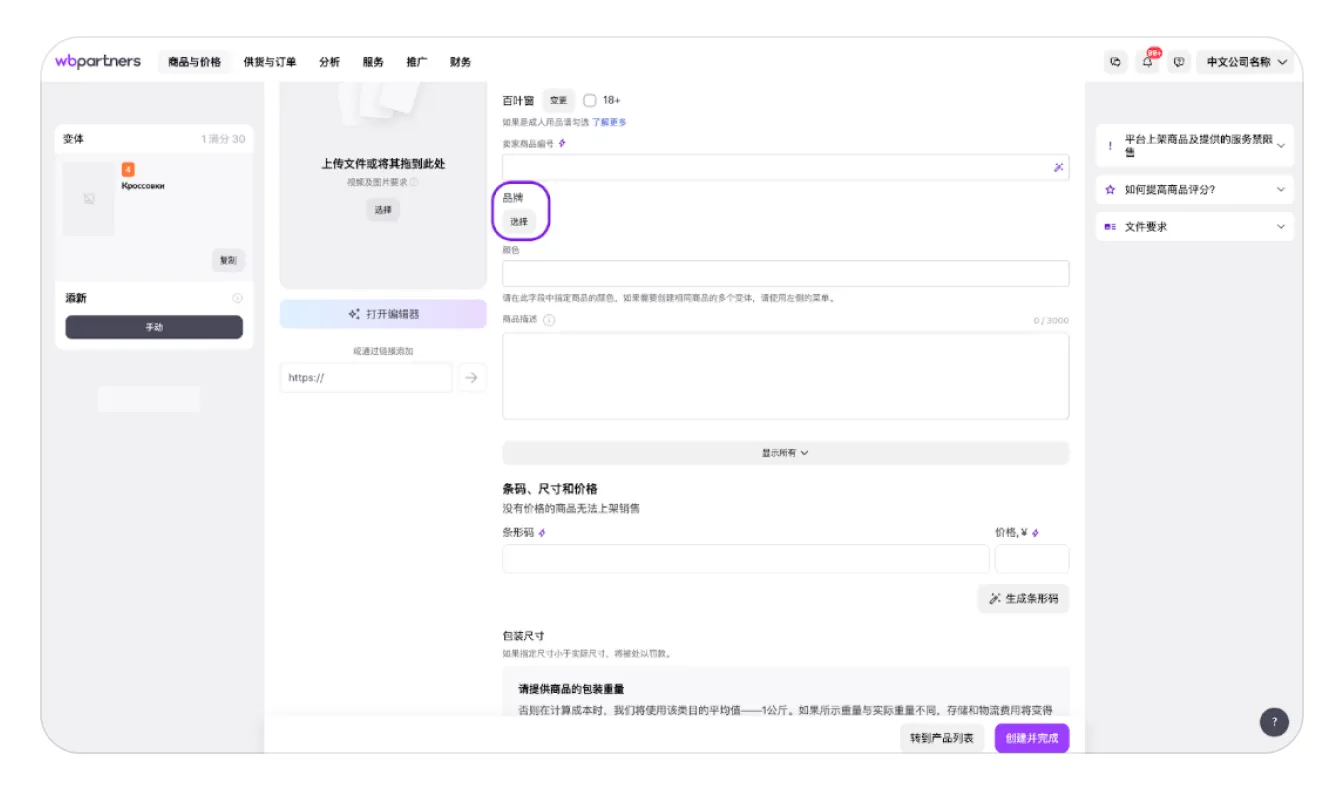Expand the 显示所有 section
Viewport: 1344px width, 790px height.
(x=786, y=452)
